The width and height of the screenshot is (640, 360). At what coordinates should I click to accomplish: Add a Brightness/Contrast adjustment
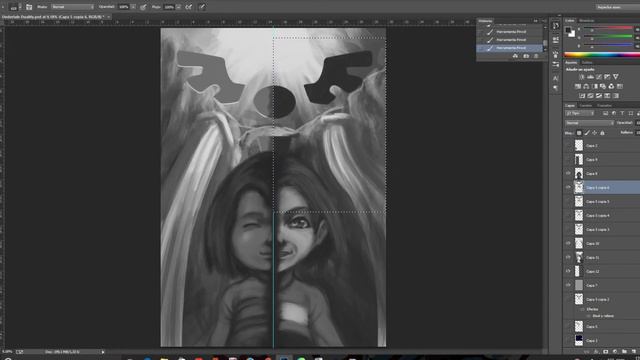[x=582, y=77]
